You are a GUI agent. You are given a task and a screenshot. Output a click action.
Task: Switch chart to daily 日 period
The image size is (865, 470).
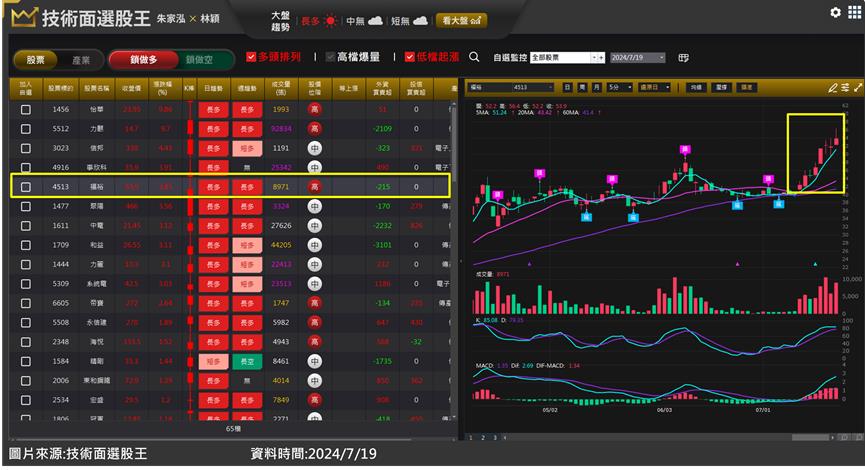(567, 87)
